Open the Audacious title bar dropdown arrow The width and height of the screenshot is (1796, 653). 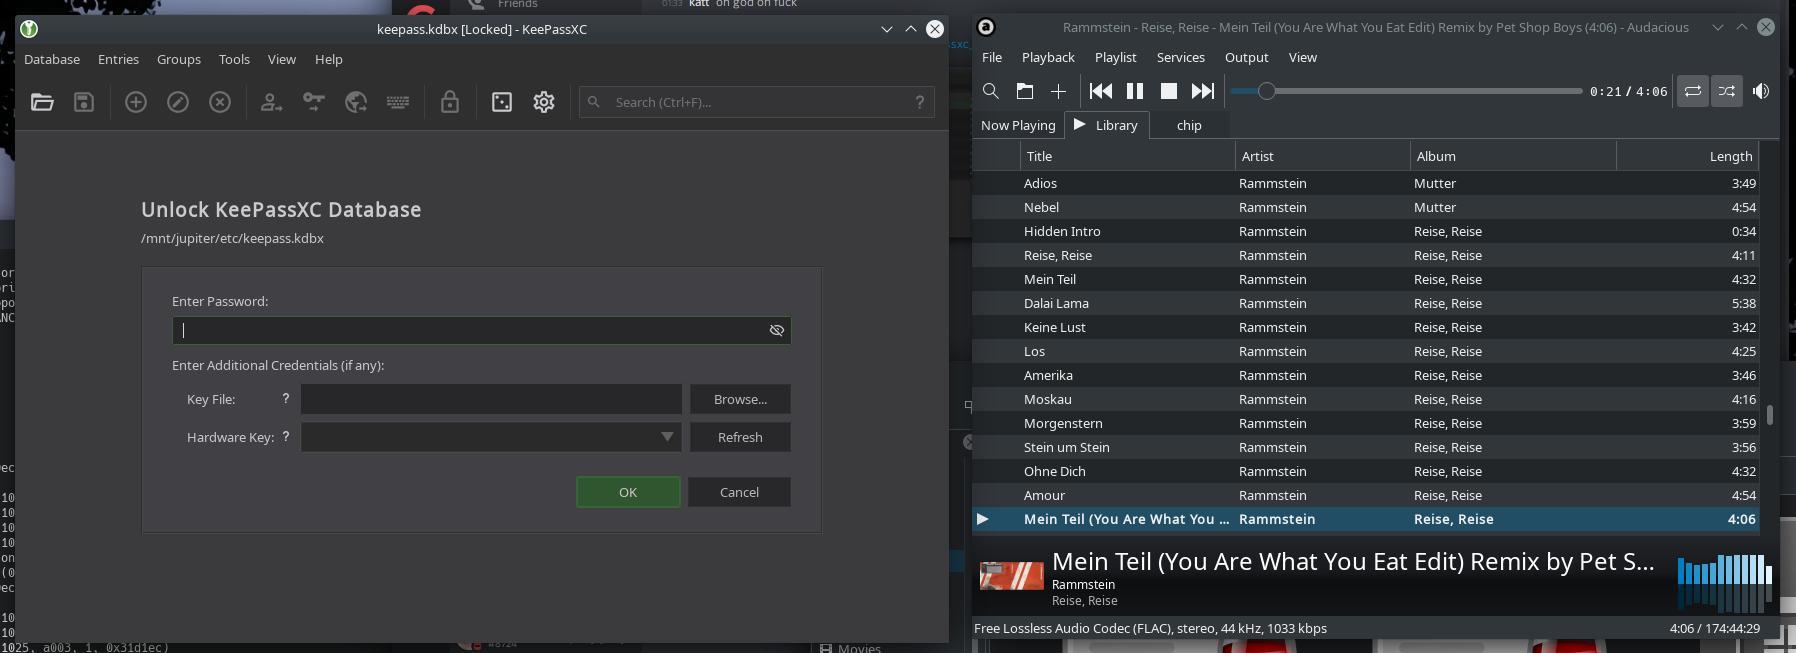[x=1718, y=27]
